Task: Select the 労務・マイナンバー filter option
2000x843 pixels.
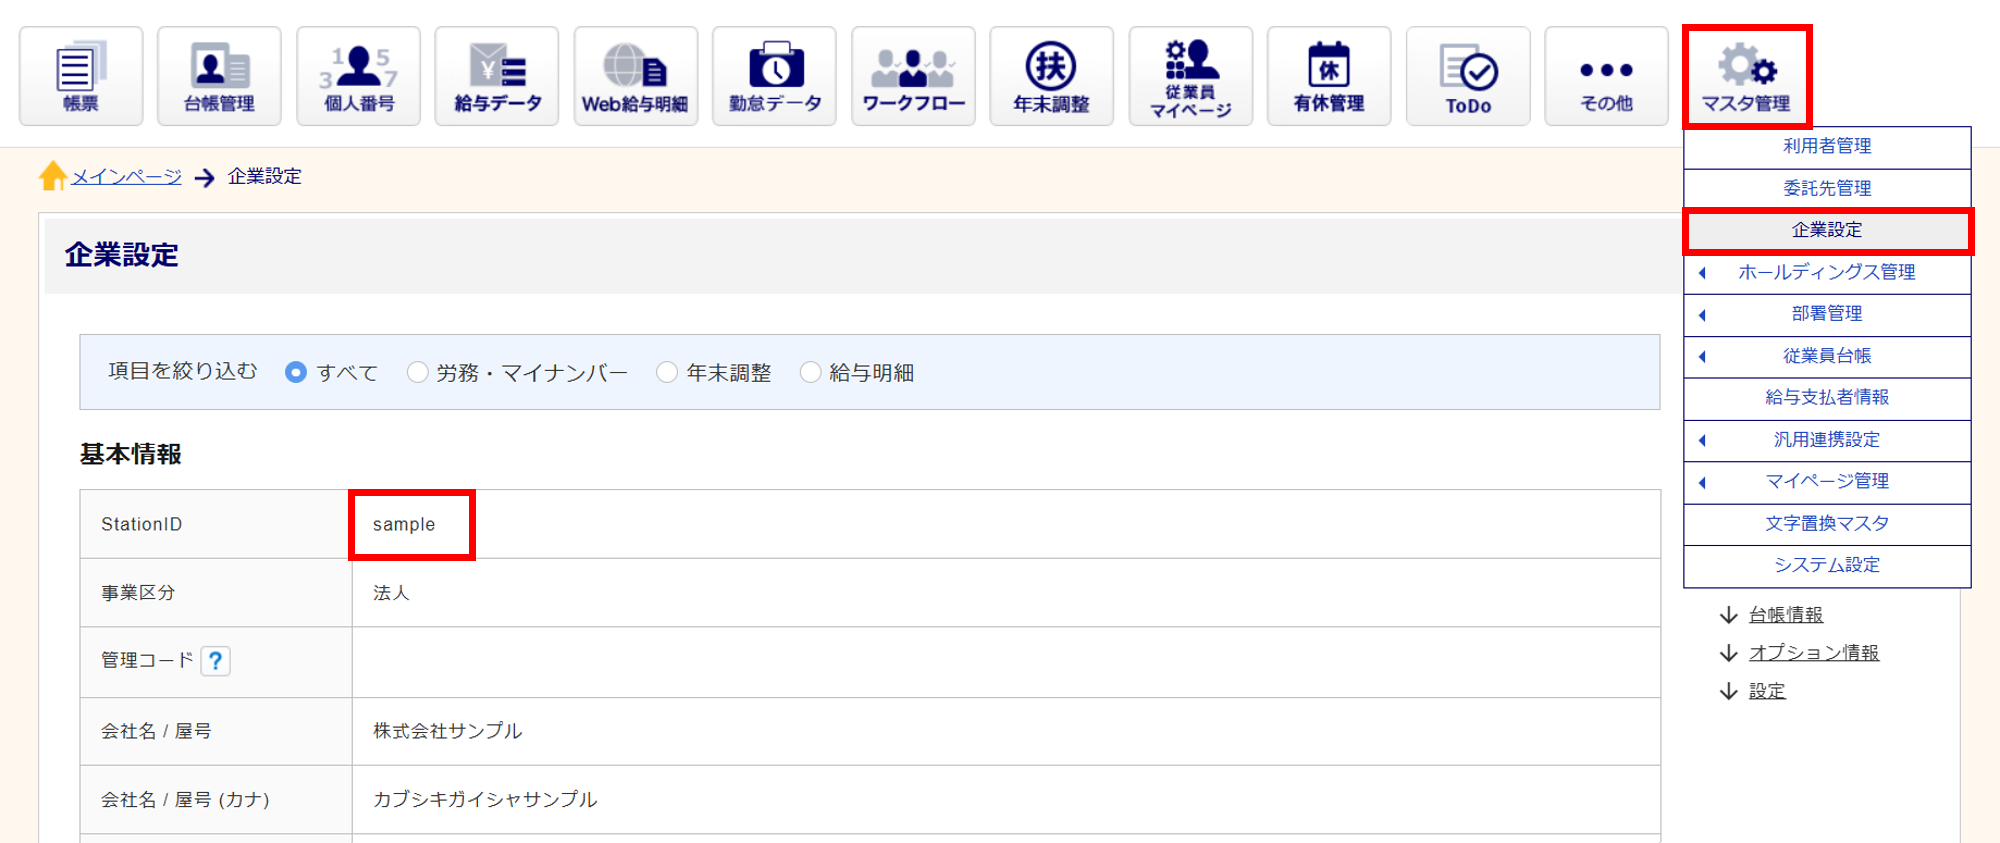Action: pos(418,372)
